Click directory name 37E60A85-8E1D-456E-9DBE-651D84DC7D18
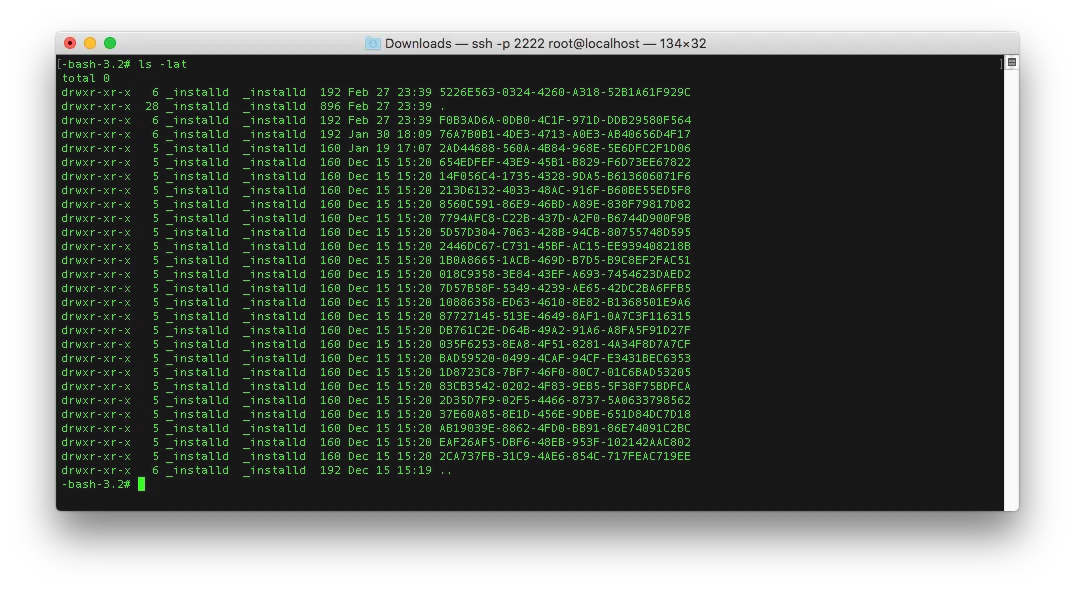The height and width of the screenshot is (591, 1075). (565, 414)
